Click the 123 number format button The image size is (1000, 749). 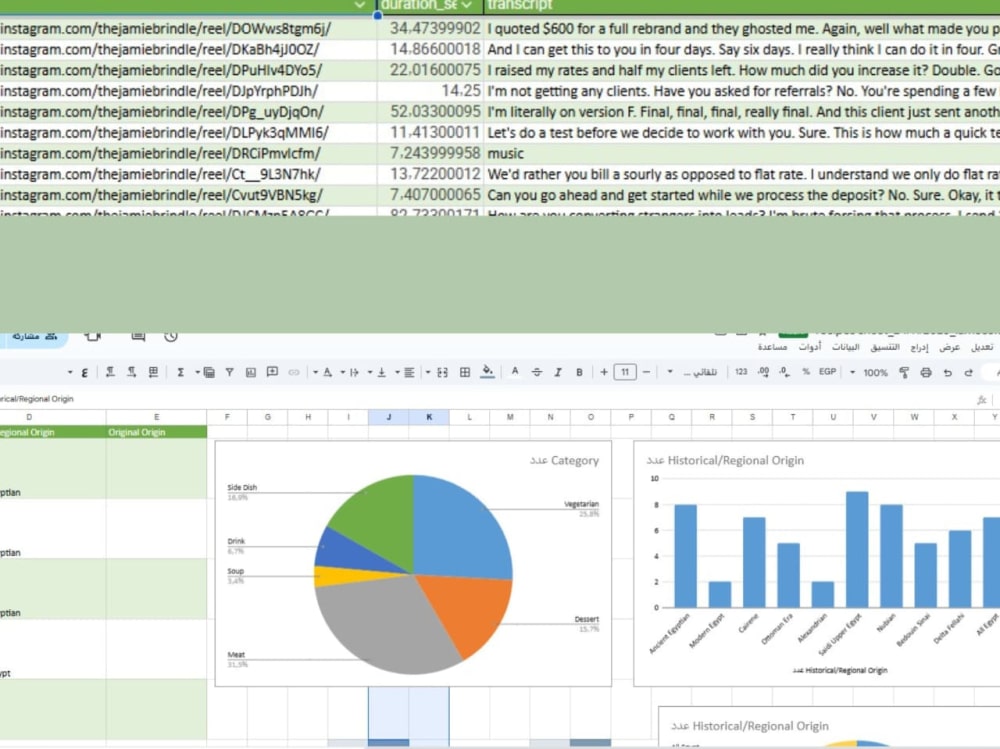(x=741, y=371)
